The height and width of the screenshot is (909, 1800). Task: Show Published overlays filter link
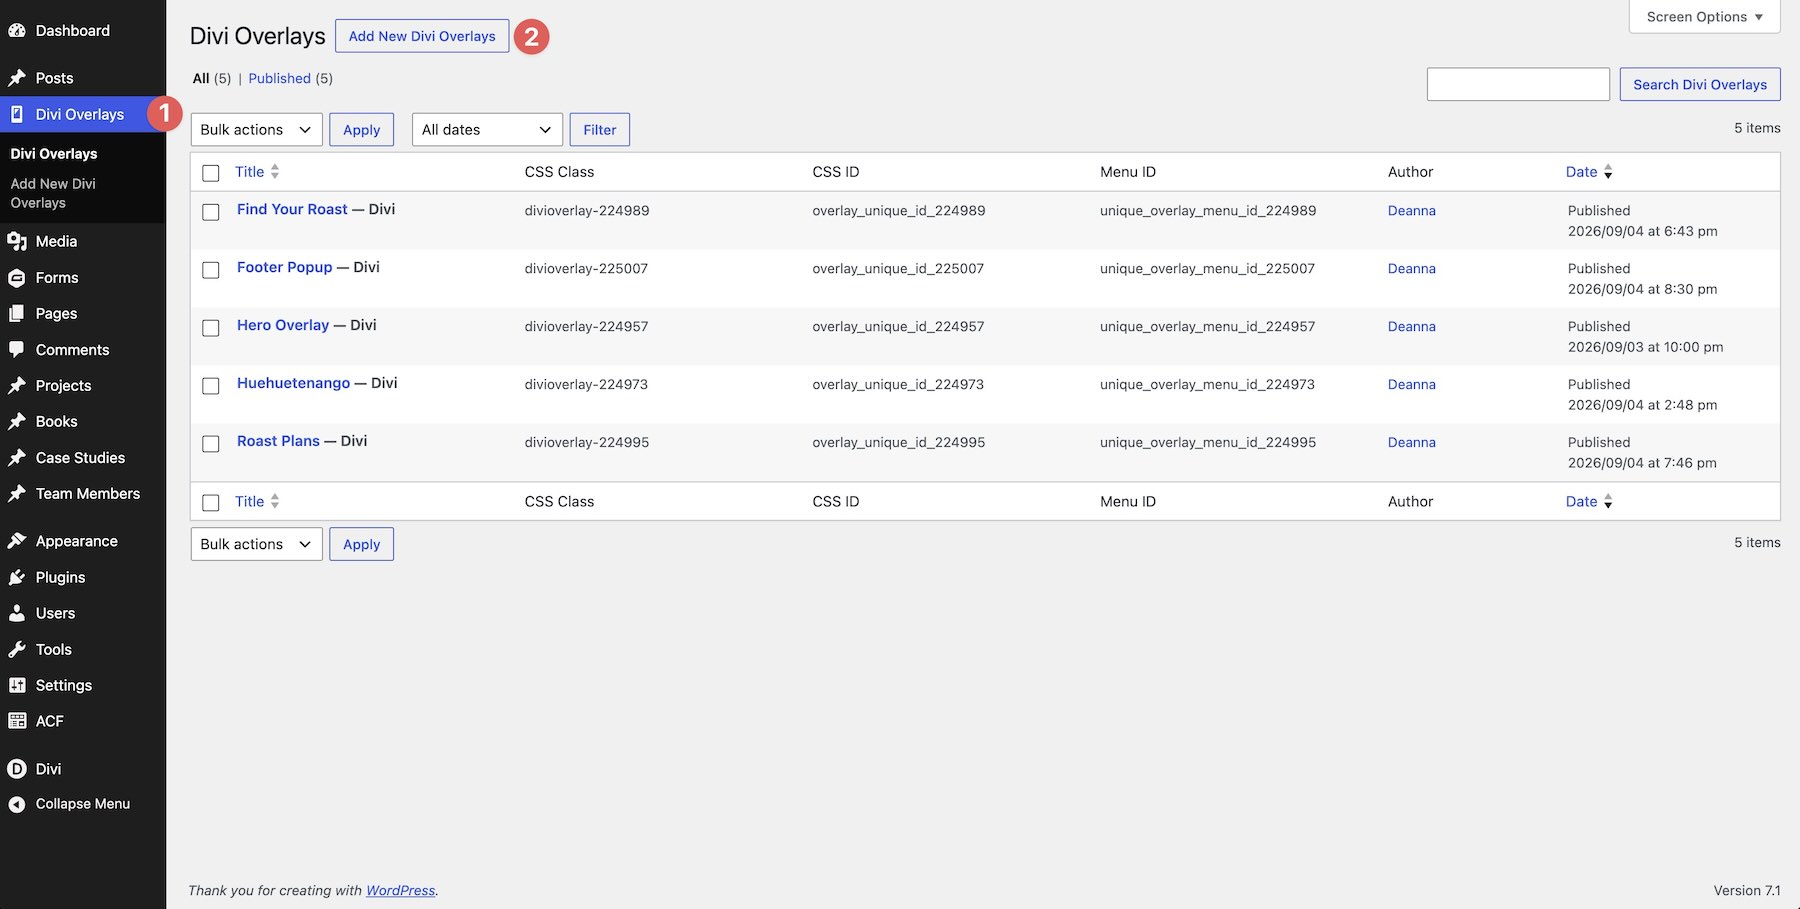point(280,78)
